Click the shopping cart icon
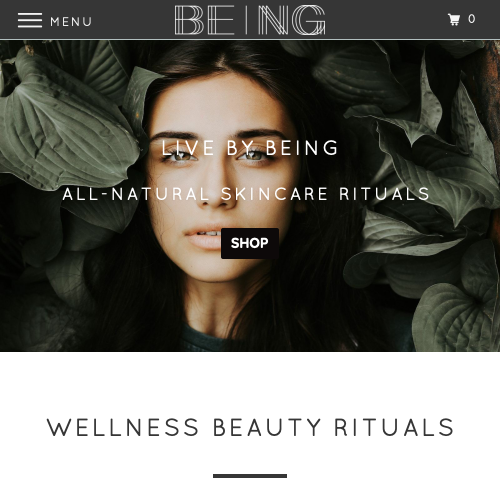 pyautogui.click(x=454, y=19)
